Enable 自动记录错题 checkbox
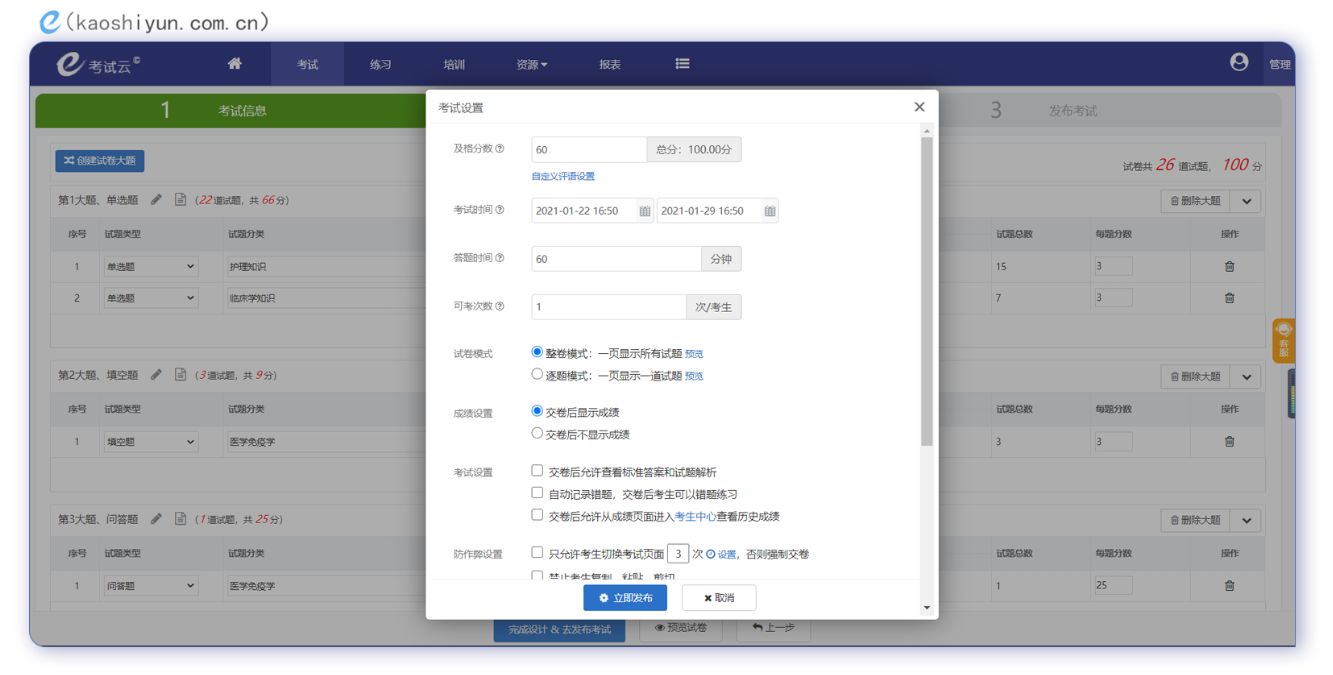Viewport: 1333px width, 675px height. point(538,493)
